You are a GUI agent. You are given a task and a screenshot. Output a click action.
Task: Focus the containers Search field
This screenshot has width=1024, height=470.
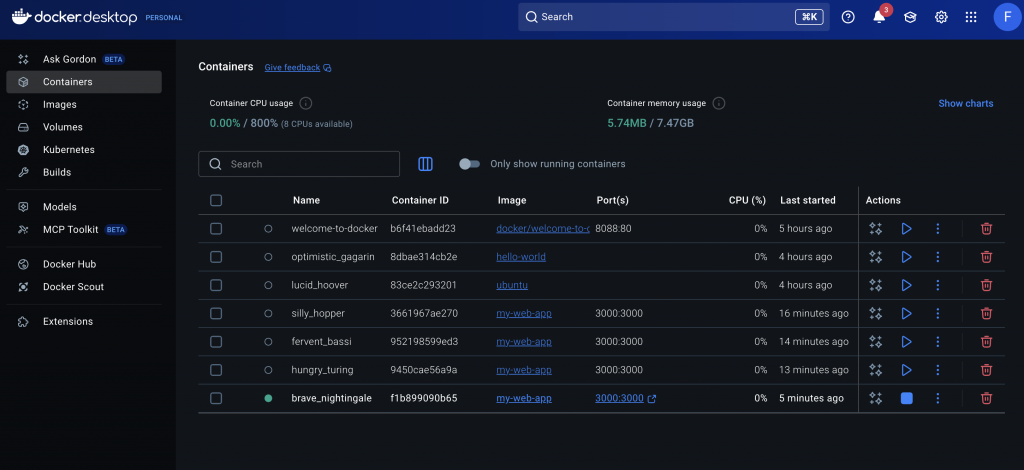click(310, 164)
